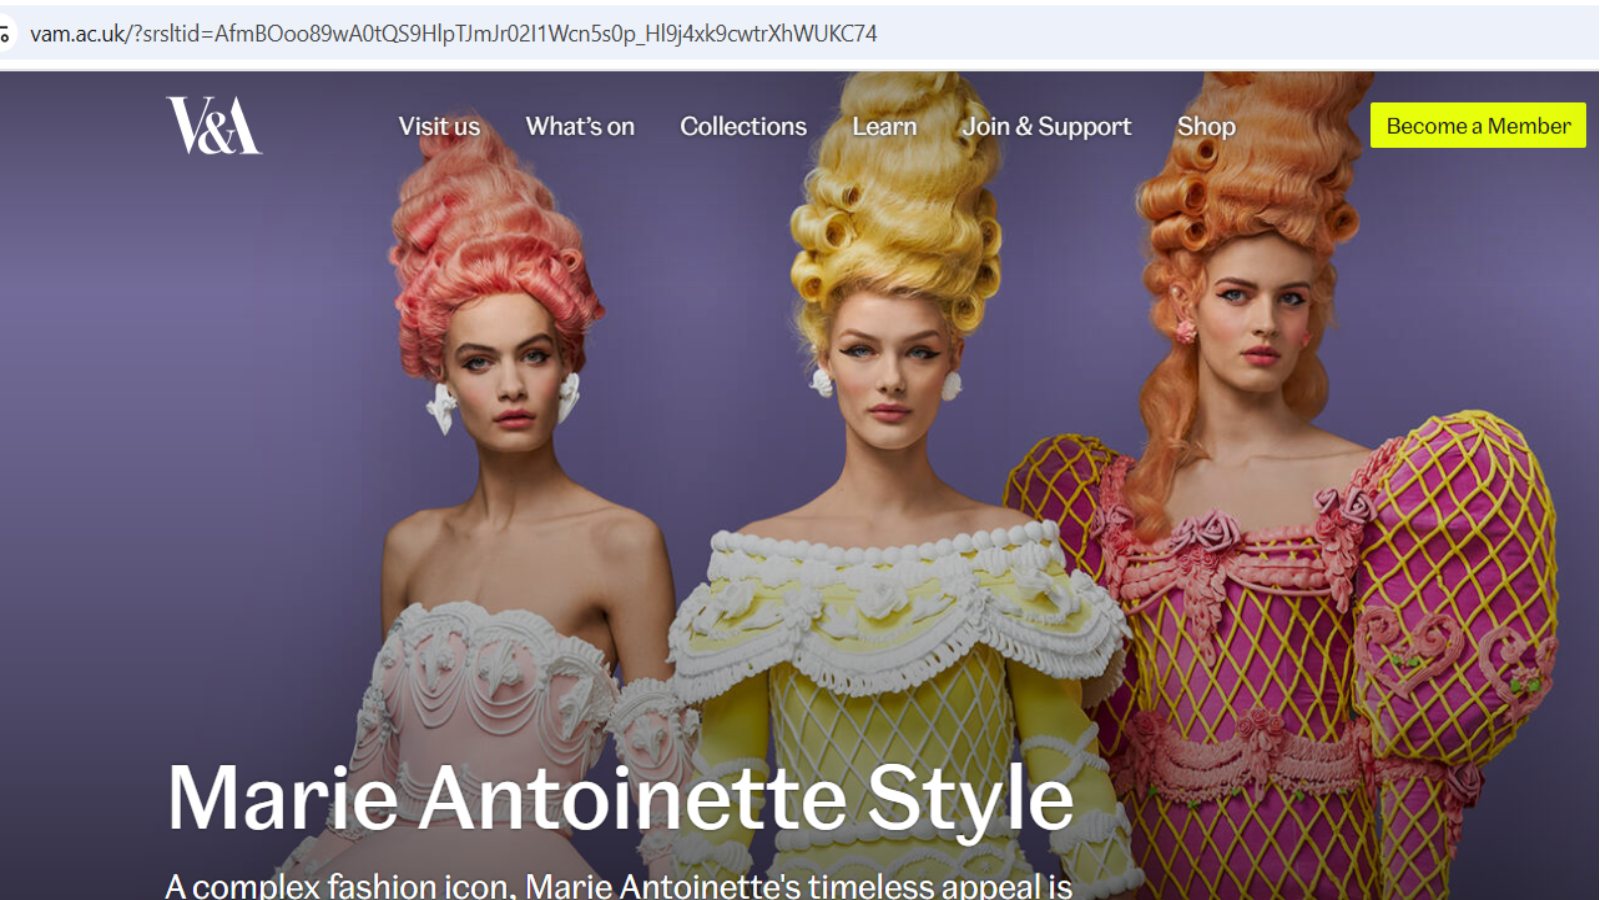Viewport: 1600px width, 900px height.
Task: Click the 'A complex fashion icon' description text
Action: click(618, 885)
